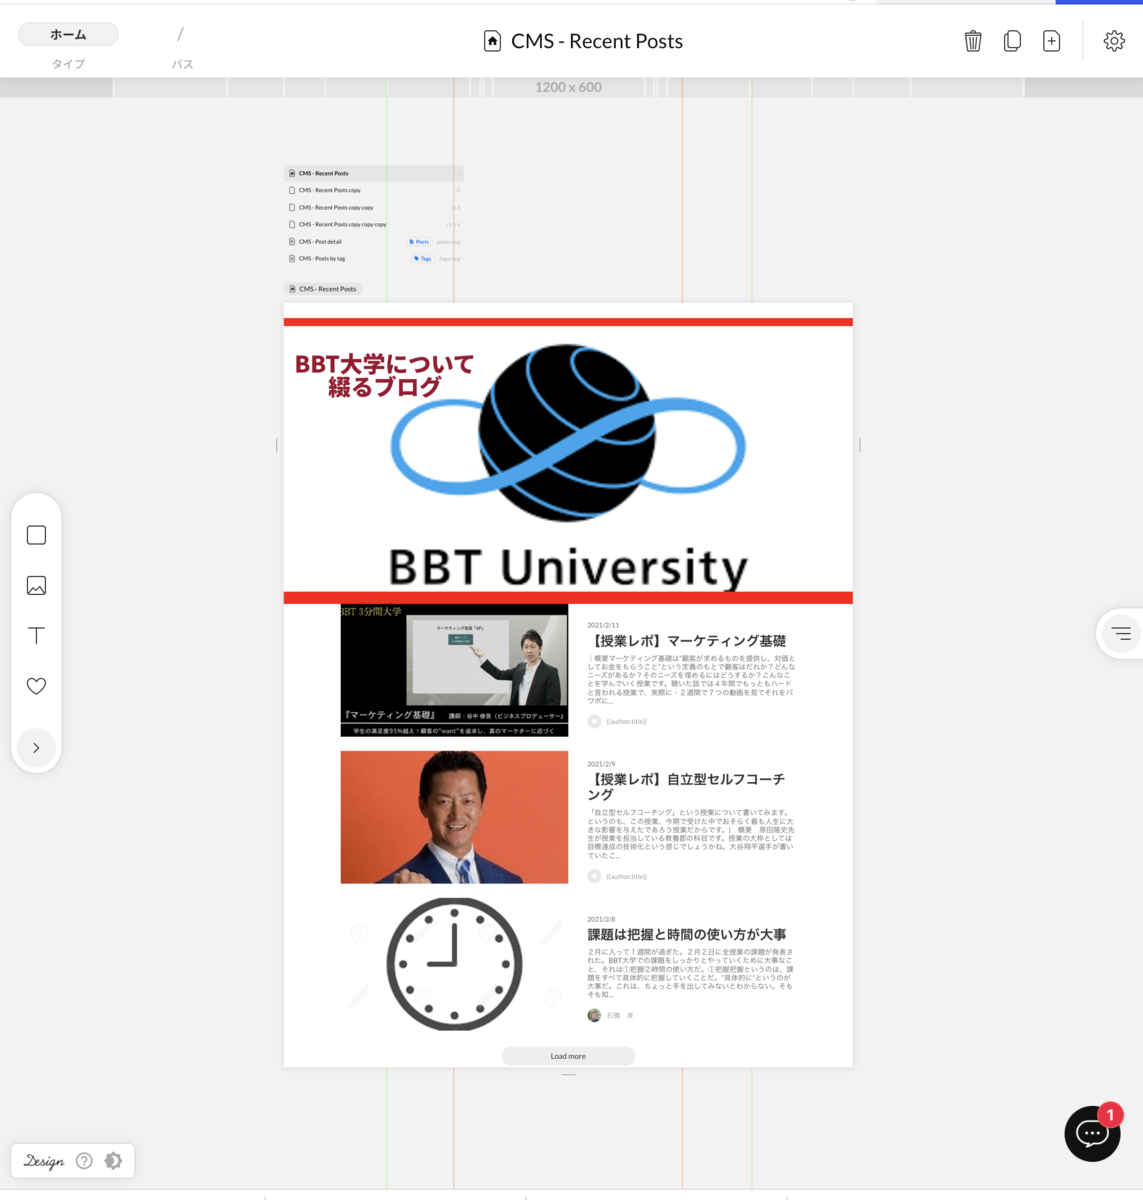This screenshot has height=1200, width=1143.
Task: Click the blue Posts model badge
Action: 420,241
